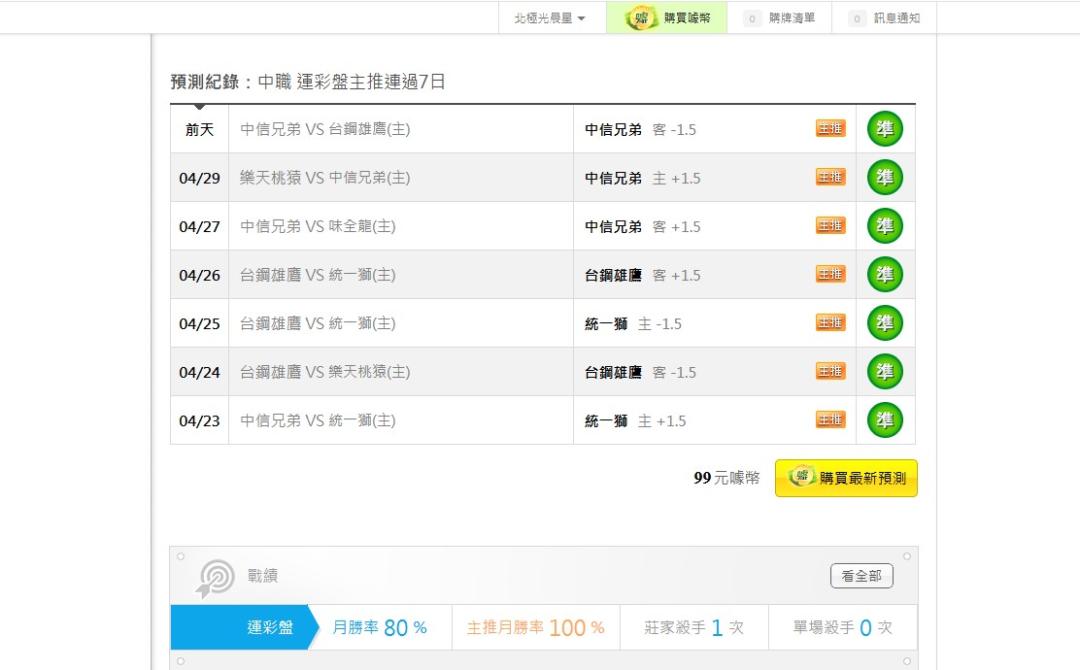Click the 訊息通知 count badge
The image size is (1080, 670).
pos(858,19)
